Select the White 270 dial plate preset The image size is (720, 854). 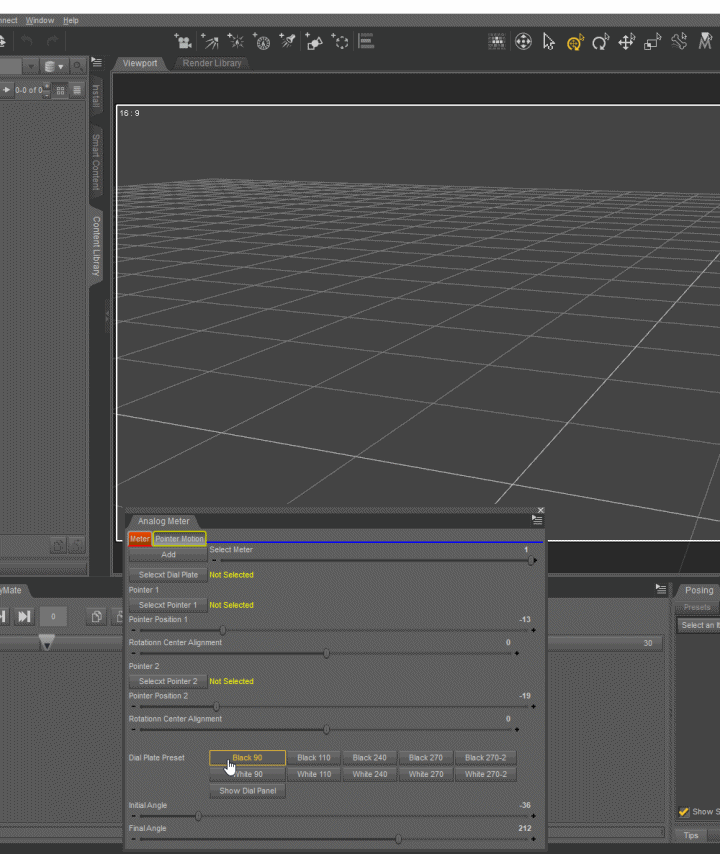pos(425,774)
